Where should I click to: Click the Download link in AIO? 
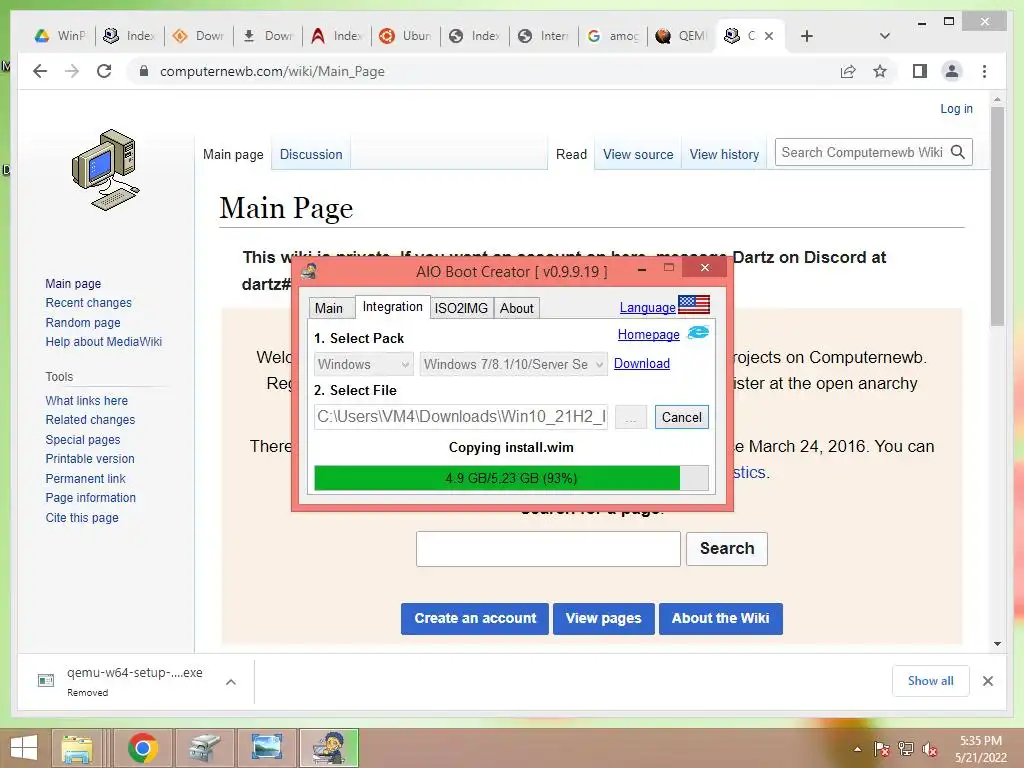[x=642, y=363]
